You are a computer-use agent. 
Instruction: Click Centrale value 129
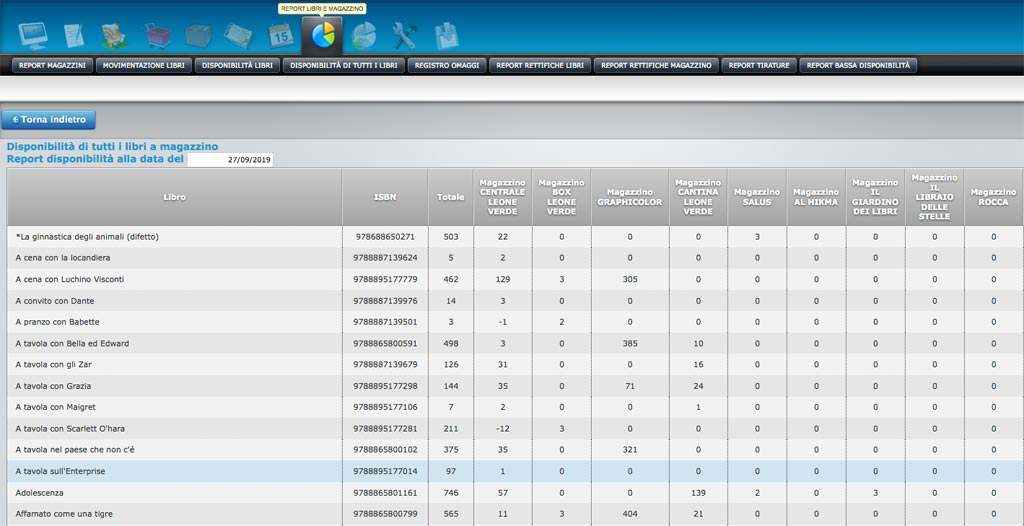click(502, 280)
